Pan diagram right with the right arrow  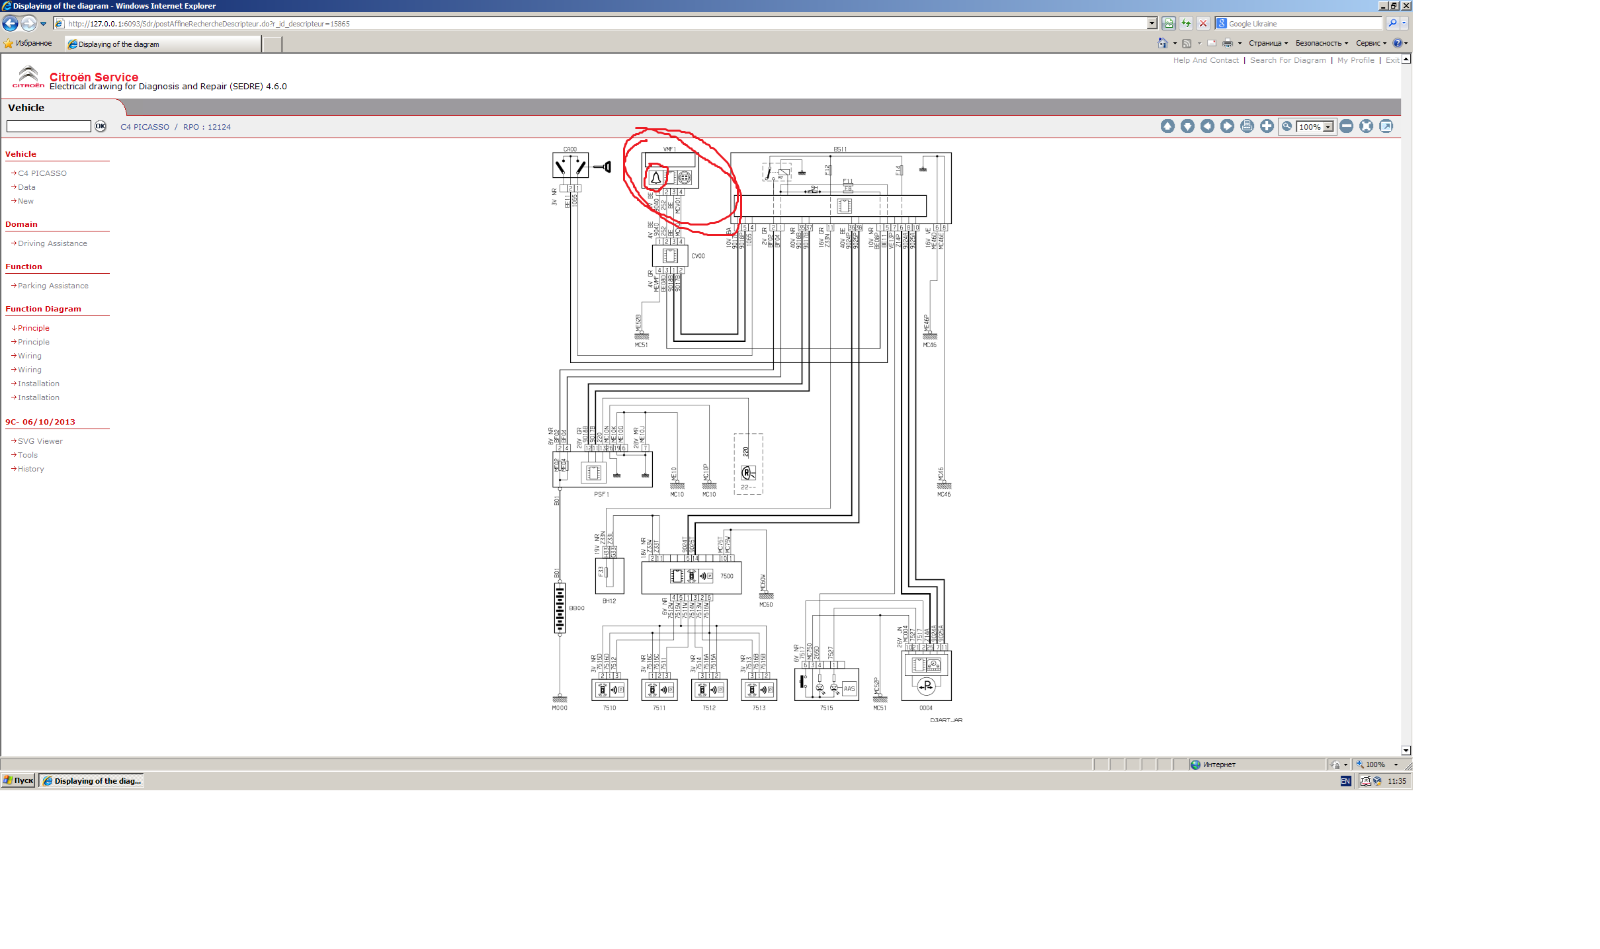[1227, 126]
